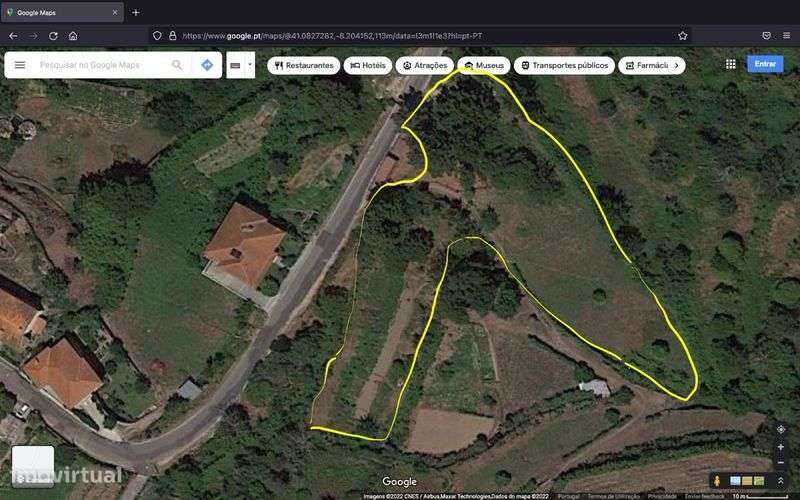Center map on my location
The width and height of the screenshot is (800, 500).
click(x=781, y=430)
